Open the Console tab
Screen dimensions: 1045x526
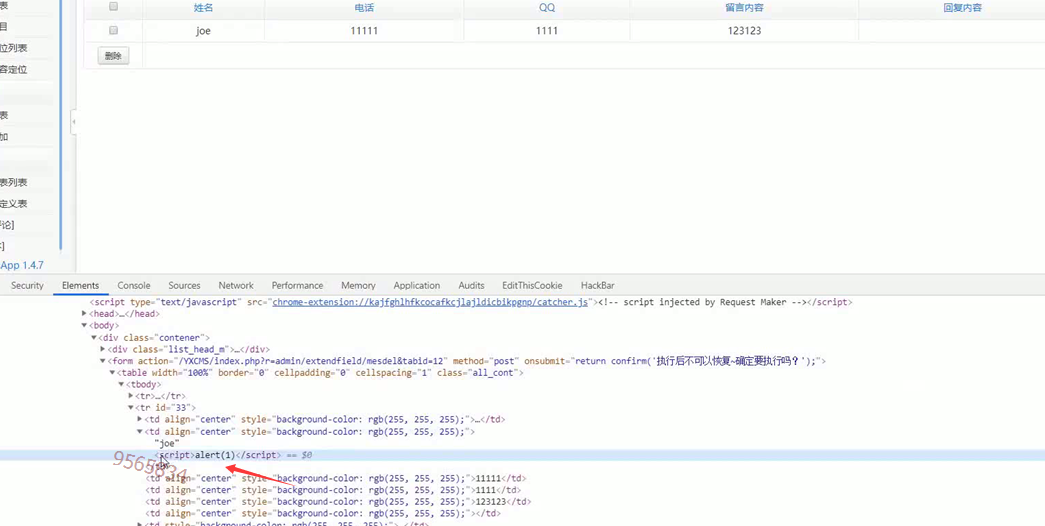tap(134, 285)
